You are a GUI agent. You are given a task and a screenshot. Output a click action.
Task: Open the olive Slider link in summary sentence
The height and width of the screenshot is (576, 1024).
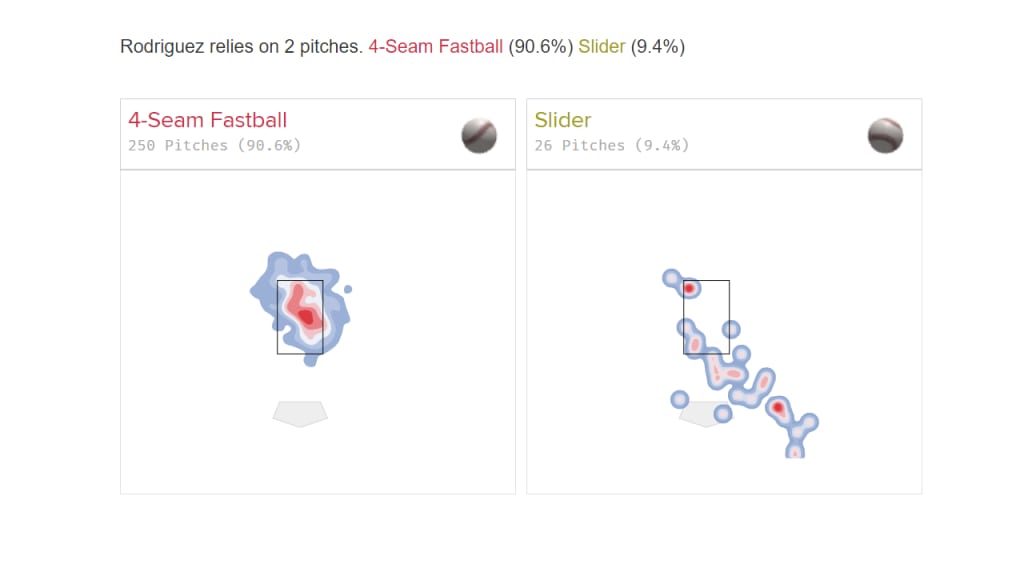[x=601, y=46]
